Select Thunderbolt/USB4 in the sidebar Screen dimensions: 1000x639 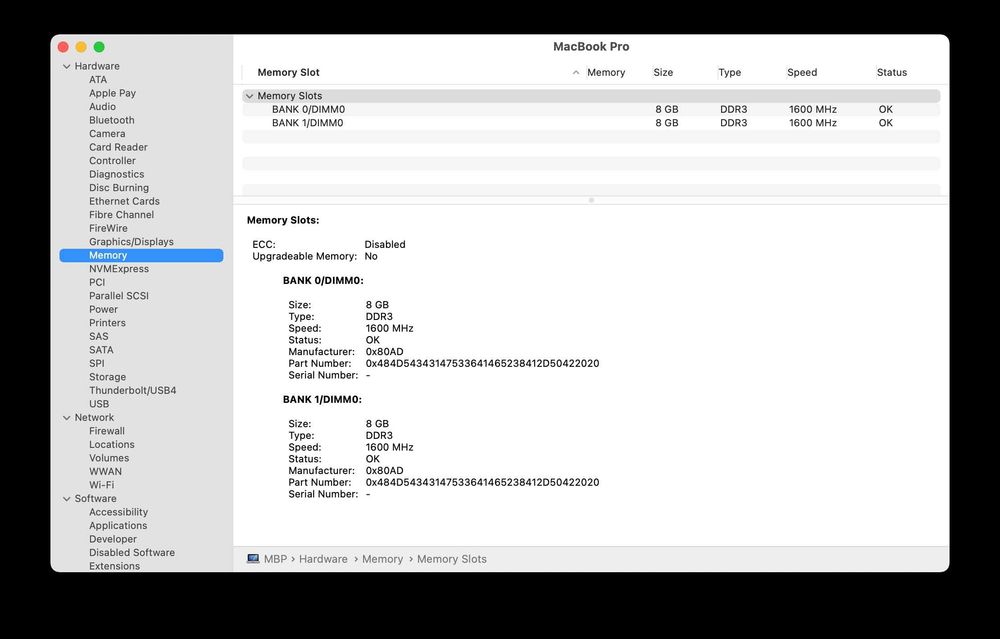[x=133, y=390]
